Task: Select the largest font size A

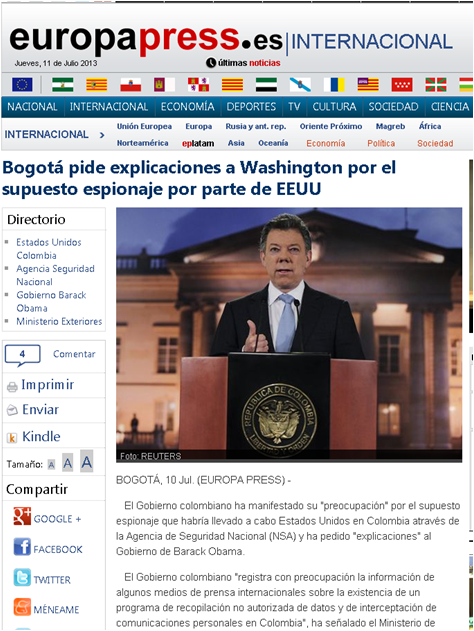Action: coord(87,461)
